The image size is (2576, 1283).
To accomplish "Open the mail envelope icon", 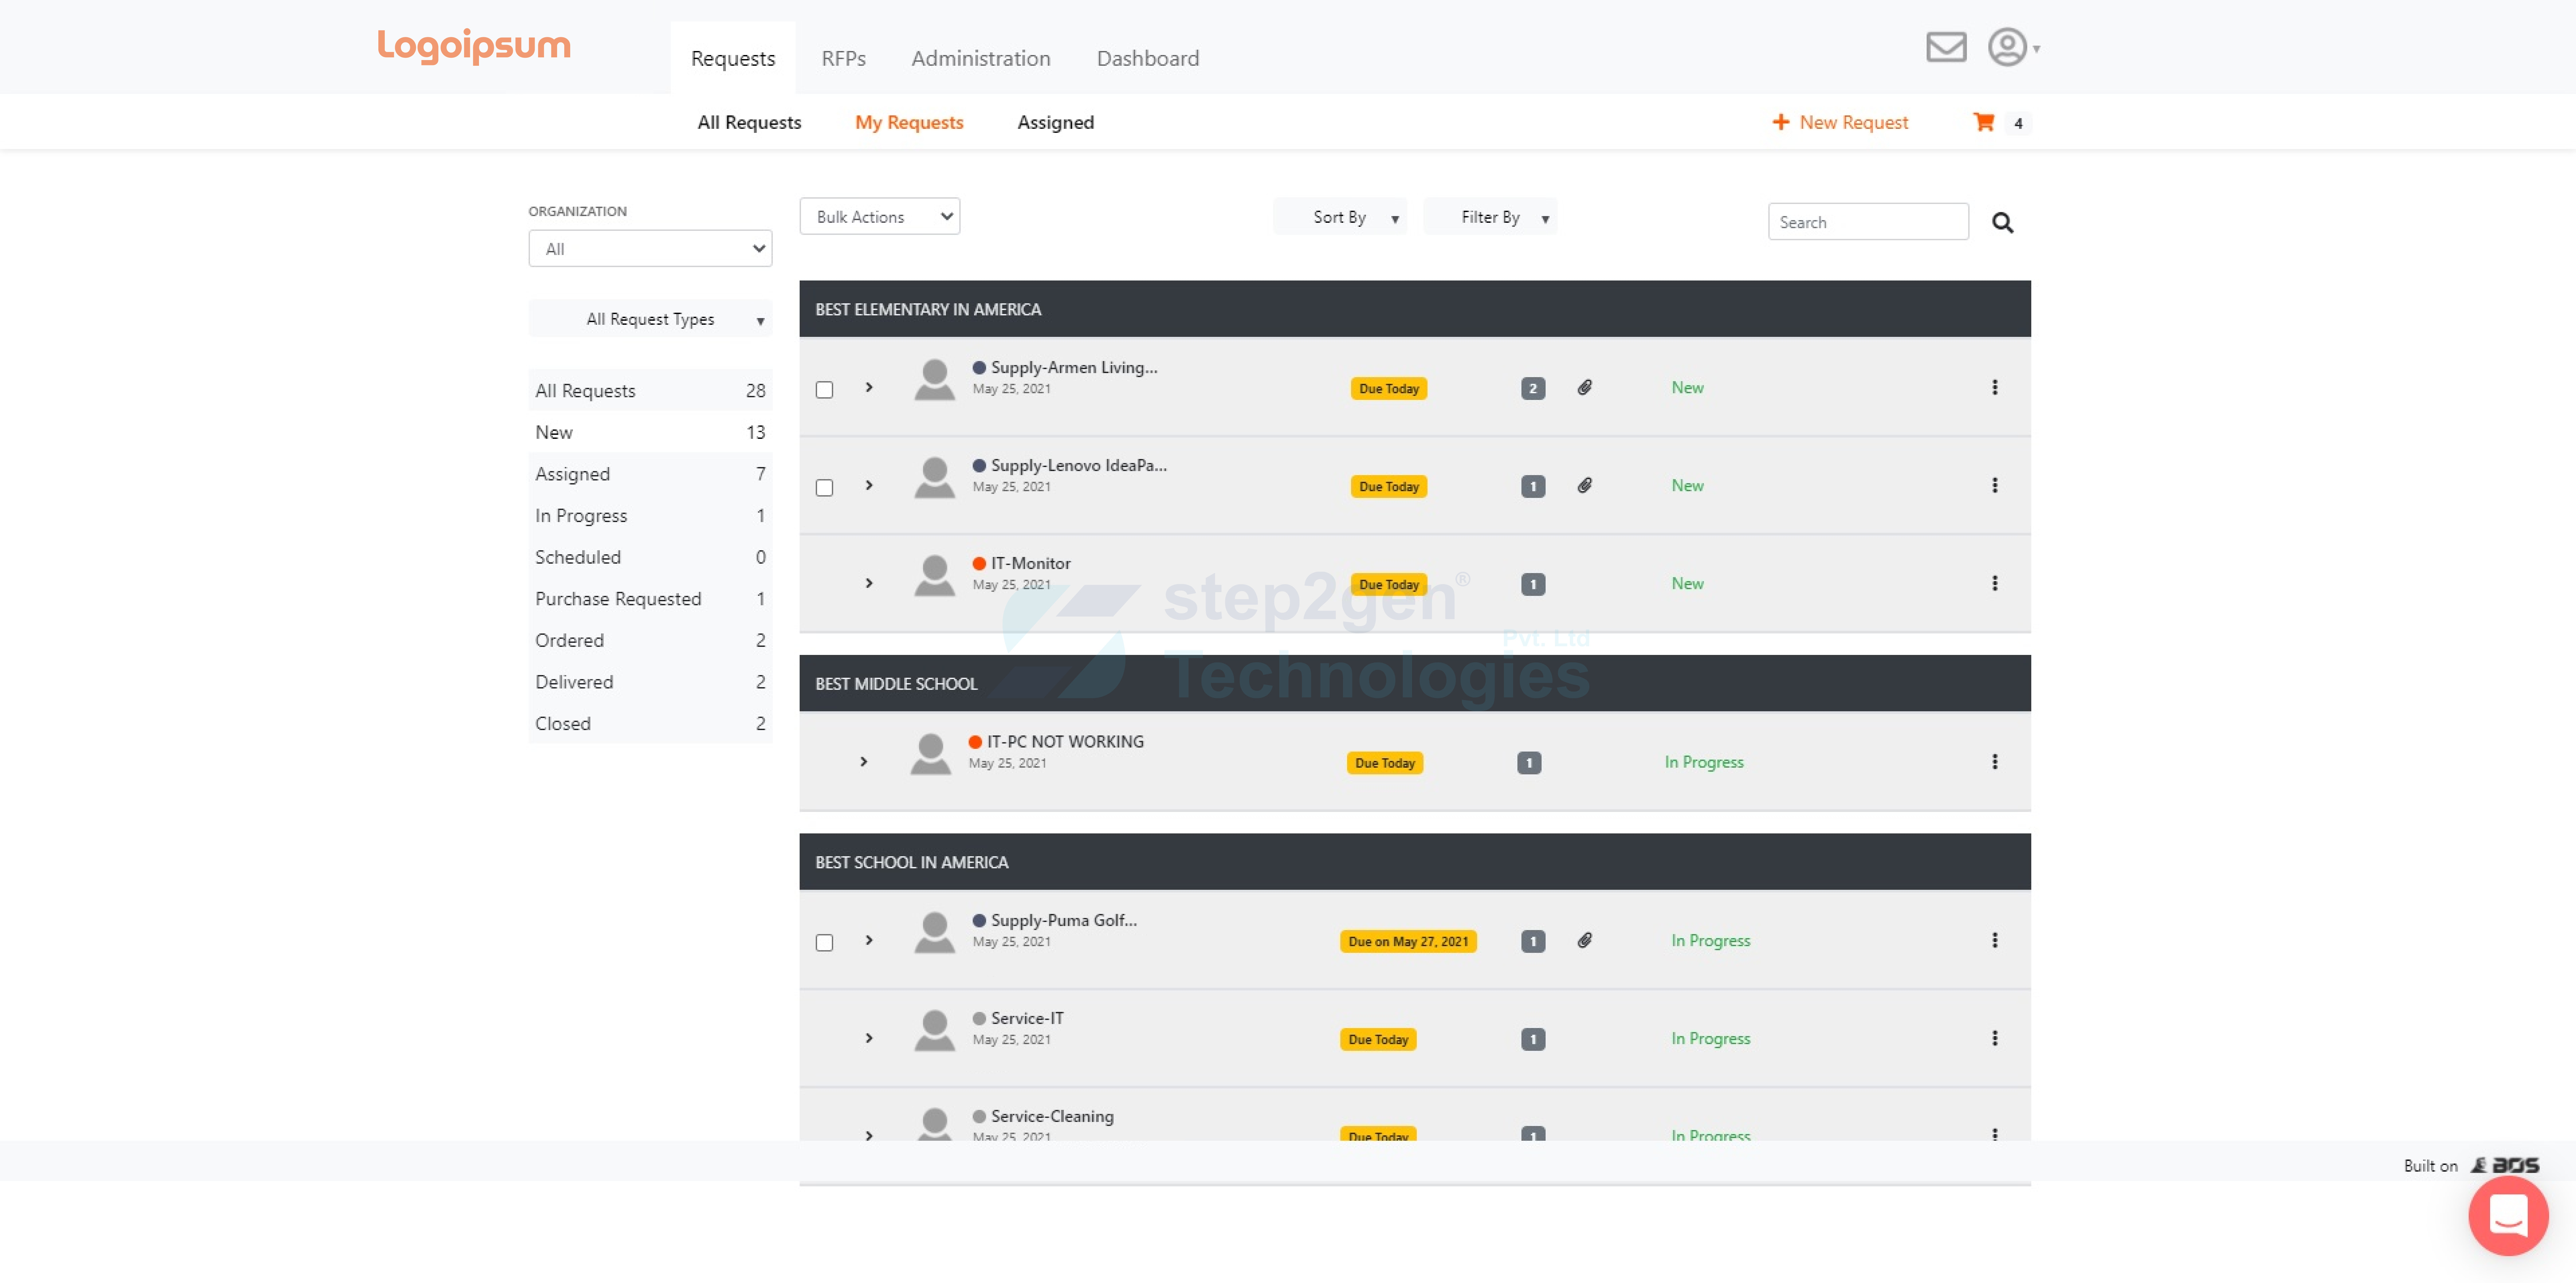I will click(x=1946, y=47).
